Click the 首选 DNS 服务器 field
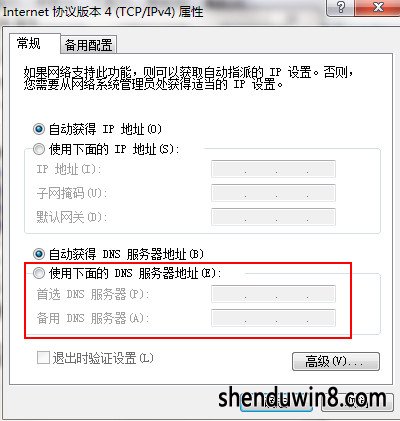Viewport: 400px width, 421px height. pyautogui.click(x=273, y=294)
